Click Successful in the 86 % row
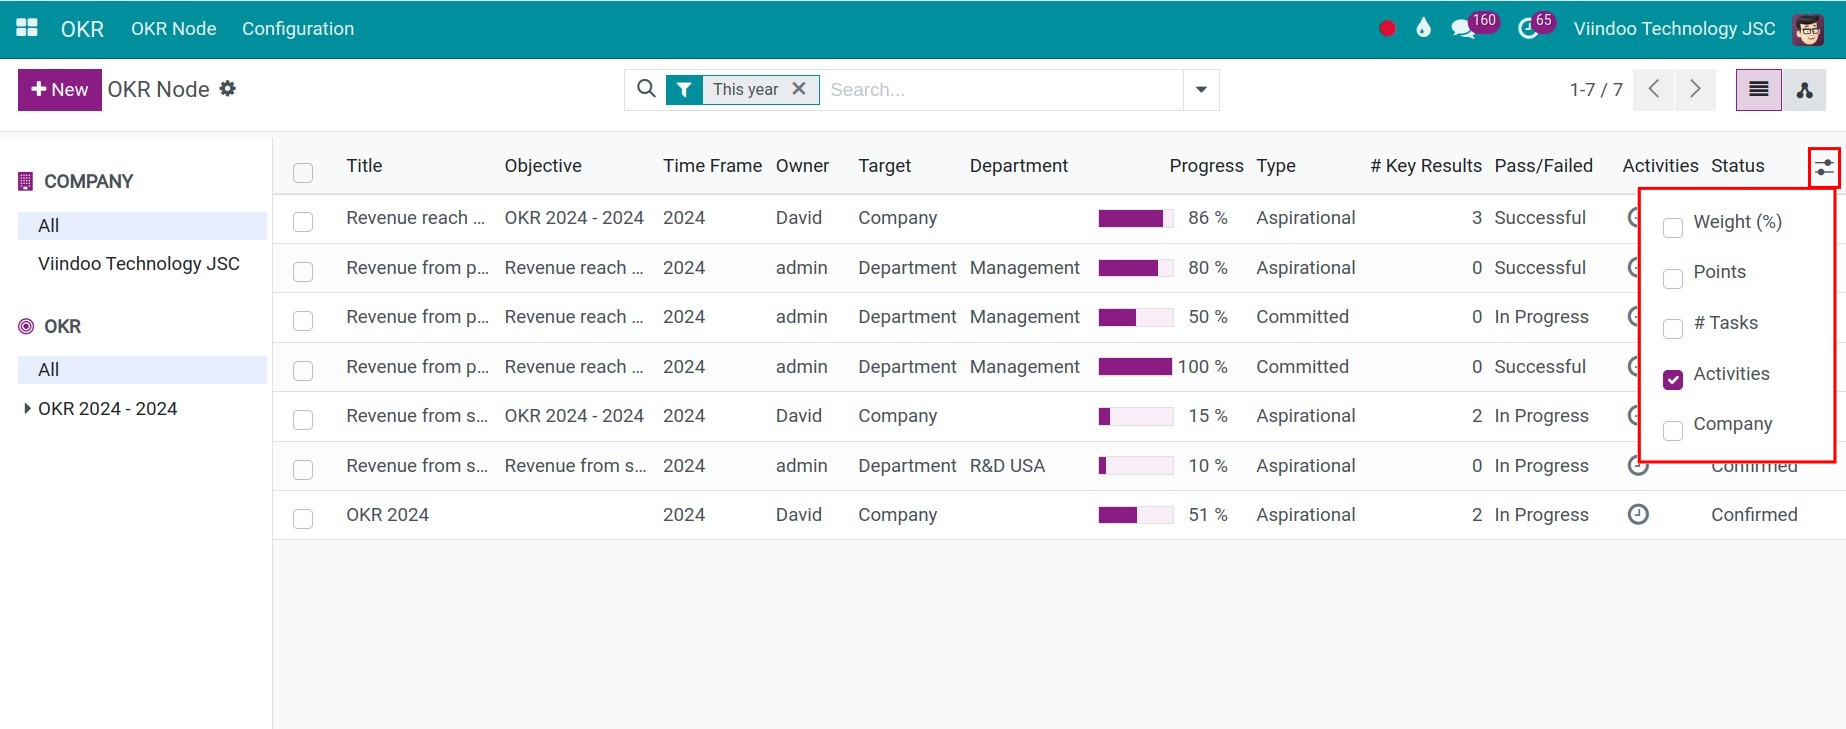1846x729 pixels. point(1540,218)
